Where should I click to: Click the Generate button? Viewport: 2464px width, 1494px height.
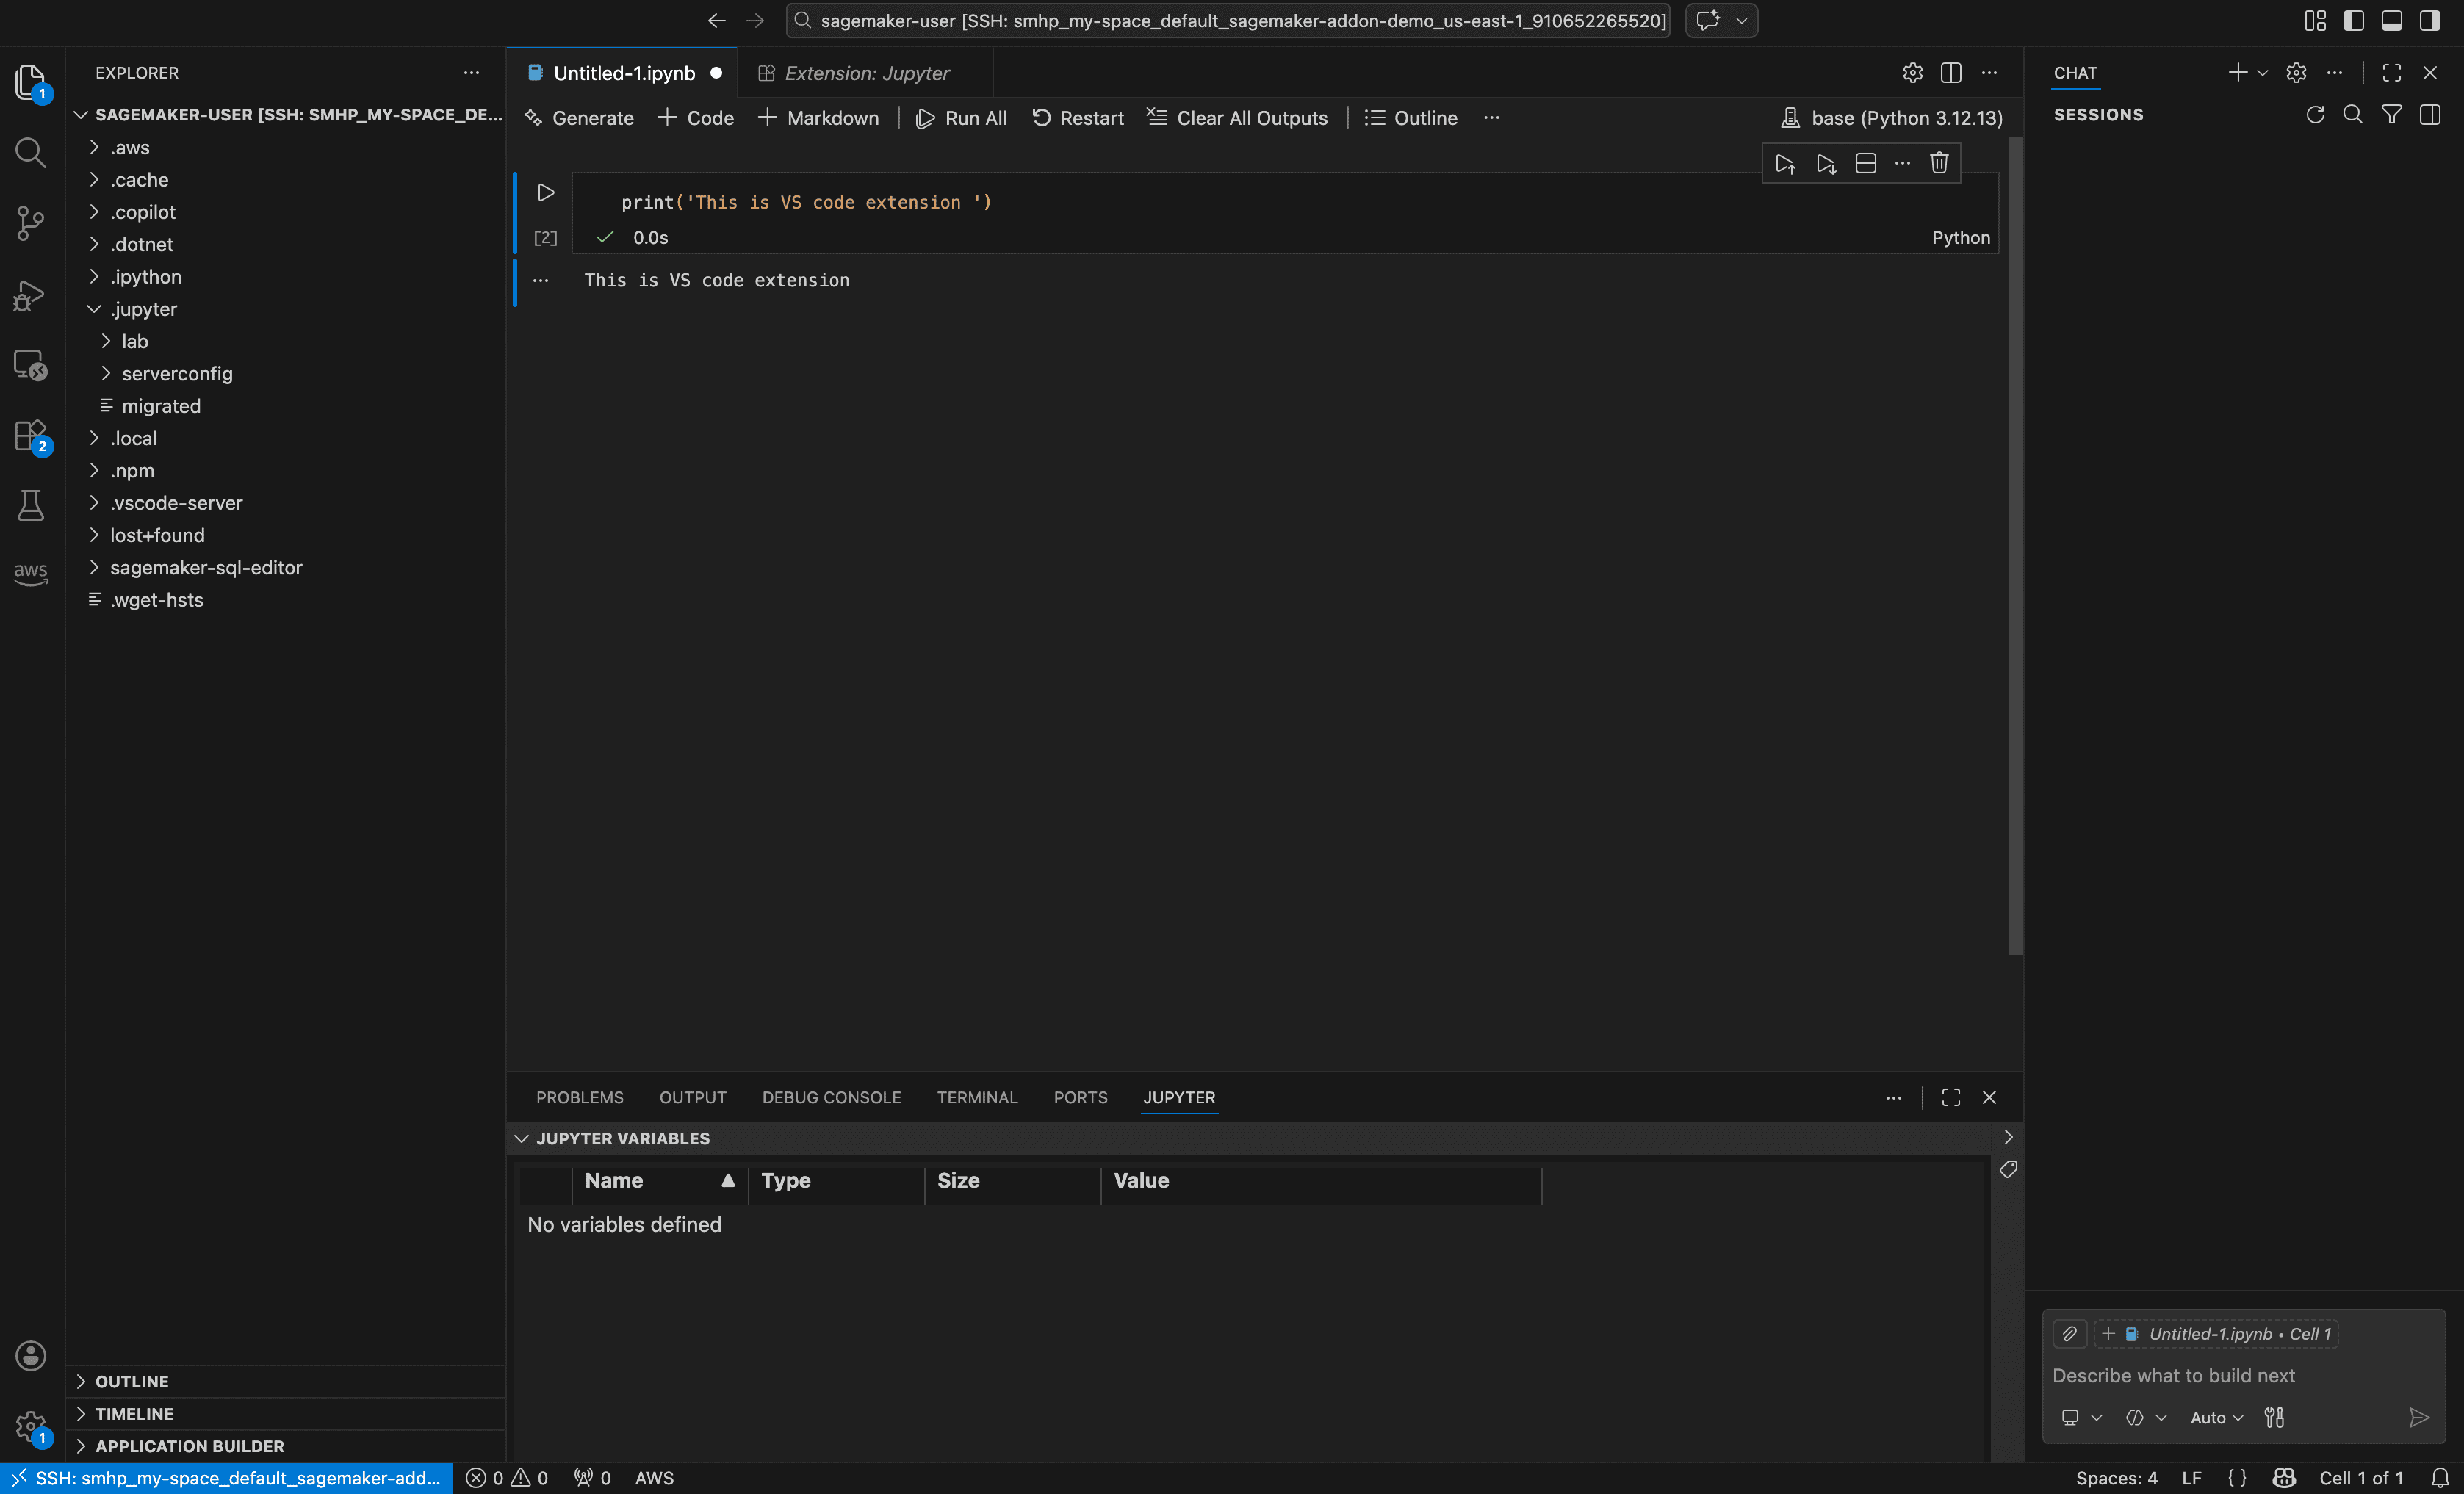coord(579,118)
